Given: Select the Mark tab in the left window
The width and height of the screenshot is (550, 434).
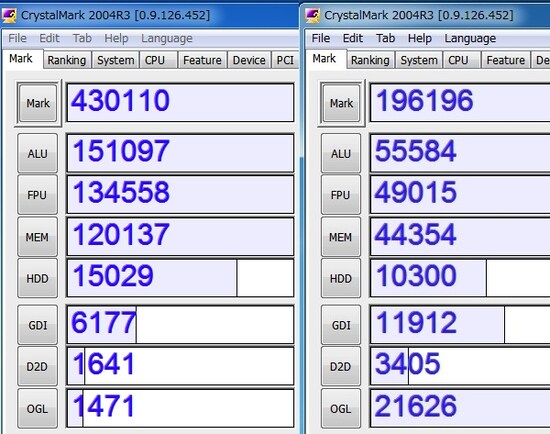Looking at the screenshot, I should click(22, 59).
